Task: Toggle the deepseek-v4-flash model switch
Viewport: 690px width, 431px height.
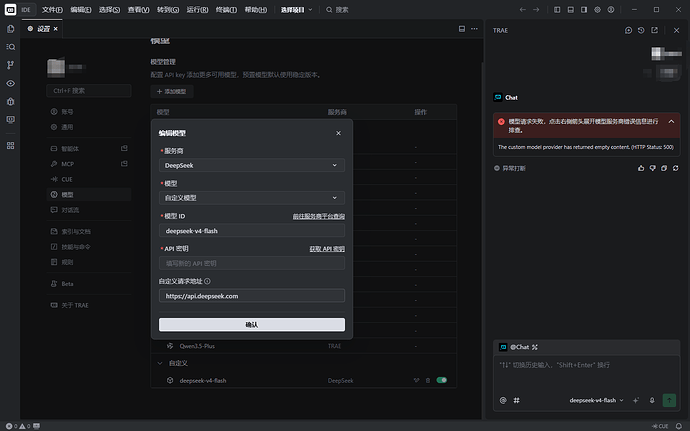Action: coord(441,380)
